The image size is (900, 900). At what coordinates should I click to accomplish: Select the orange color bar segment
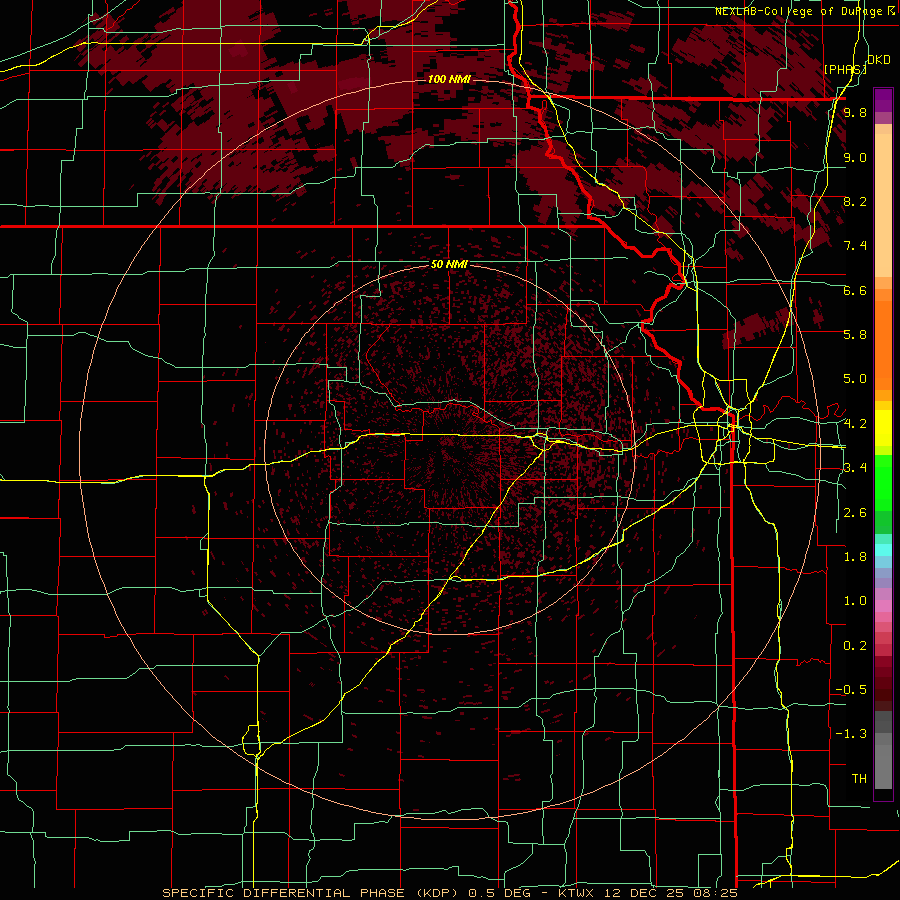coord(883,344)
